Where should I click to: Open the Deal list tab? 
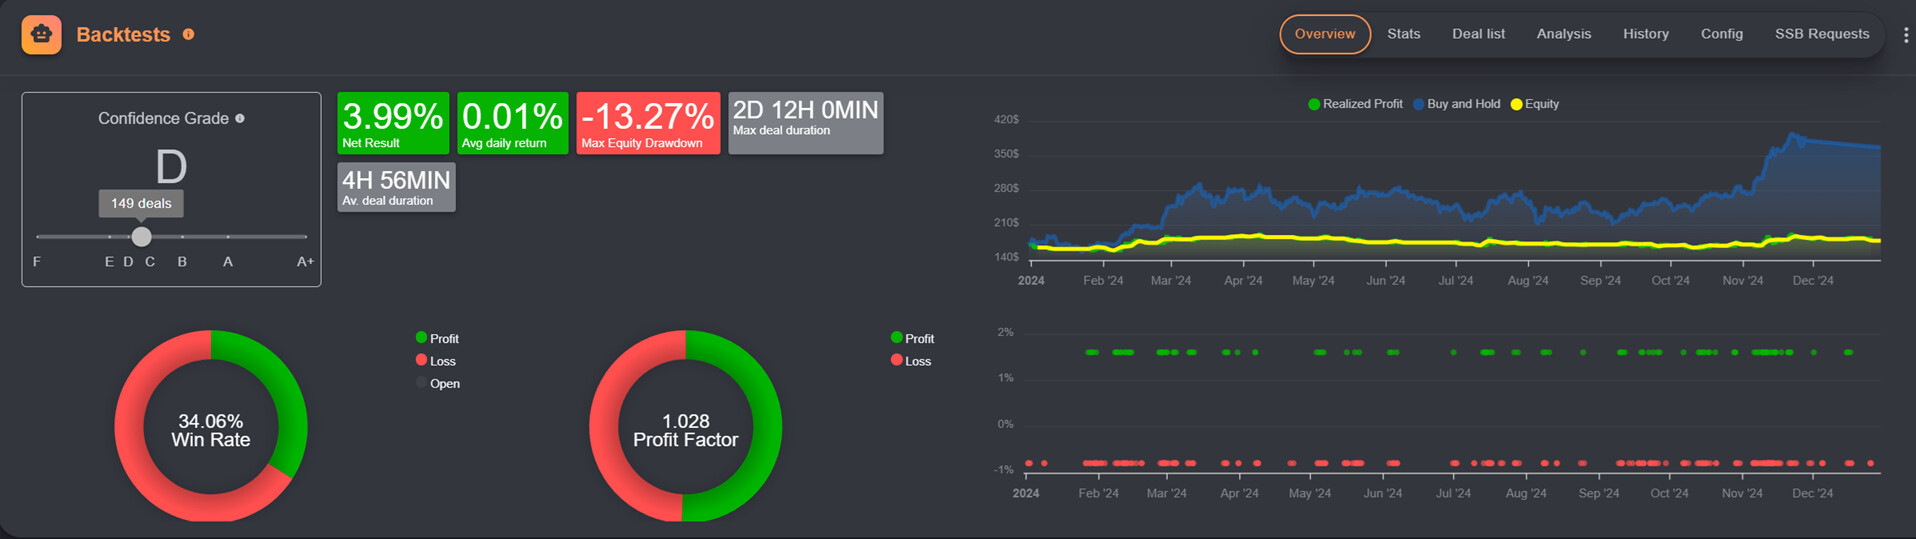tap(1478, 34)
